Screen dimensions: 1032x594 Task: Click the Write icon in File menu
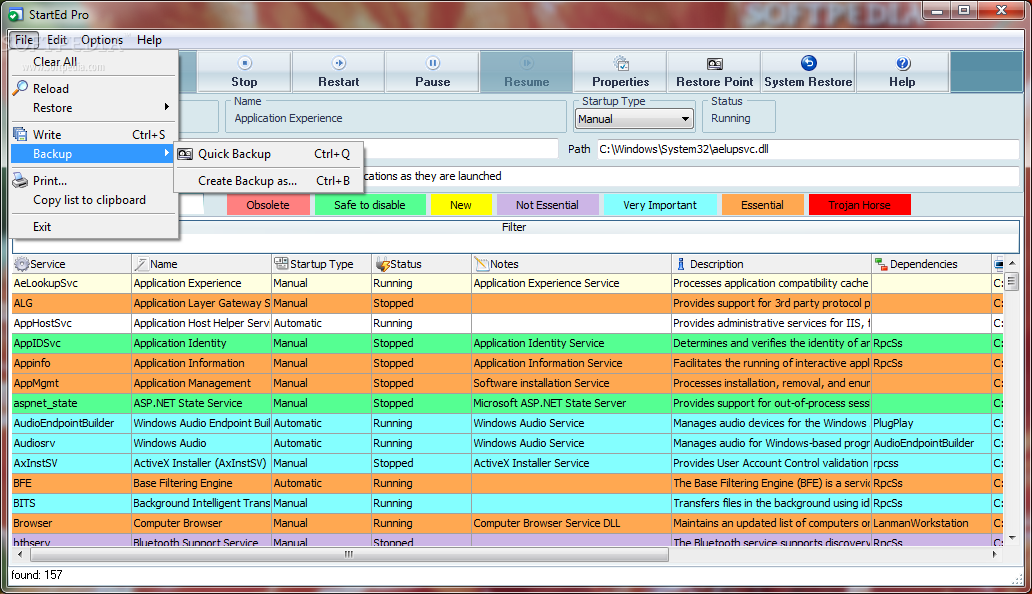[x=20, y=134]
